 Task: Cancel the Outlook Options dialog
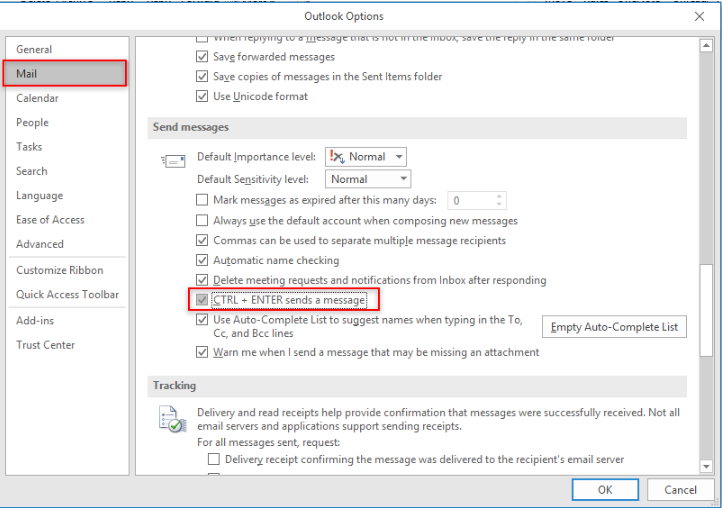(x=680, y=490)
